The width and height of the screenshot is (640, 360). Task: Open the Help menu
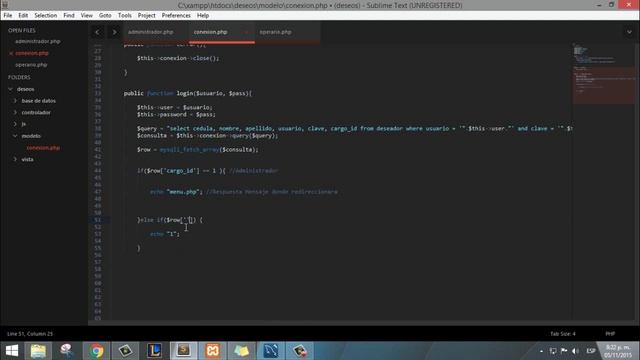[203, 16]
